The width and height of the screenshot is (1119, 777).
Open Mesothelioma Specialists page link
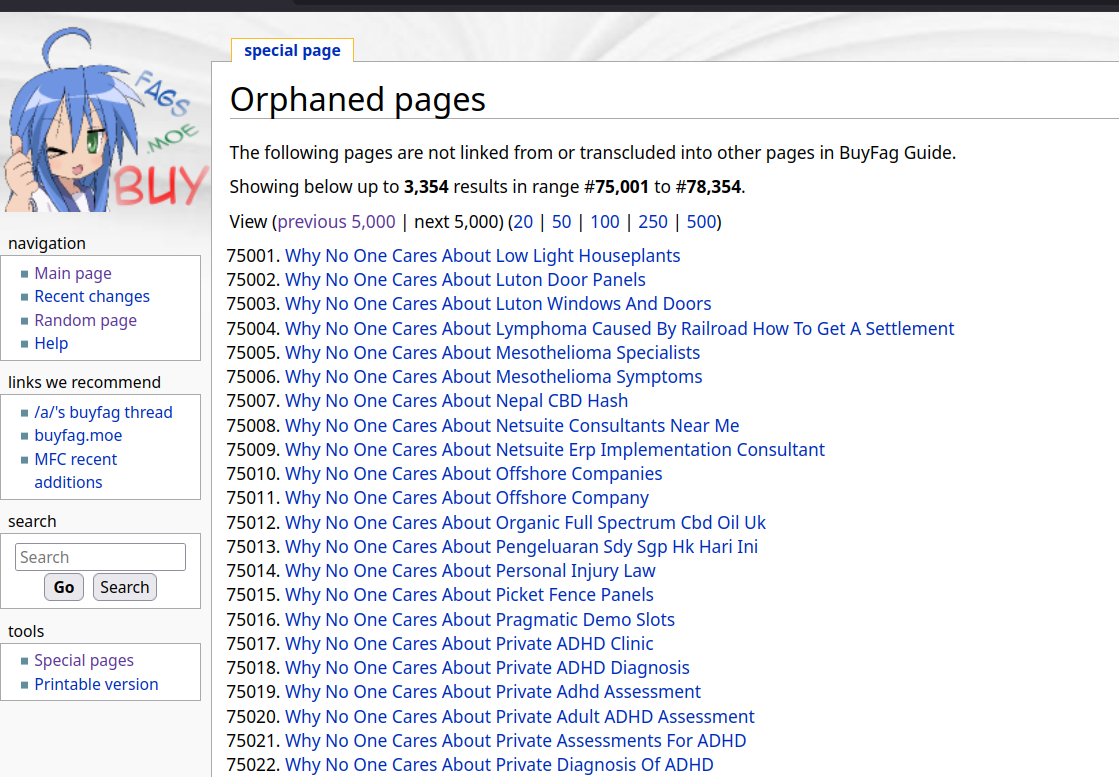tap(492, 353)
